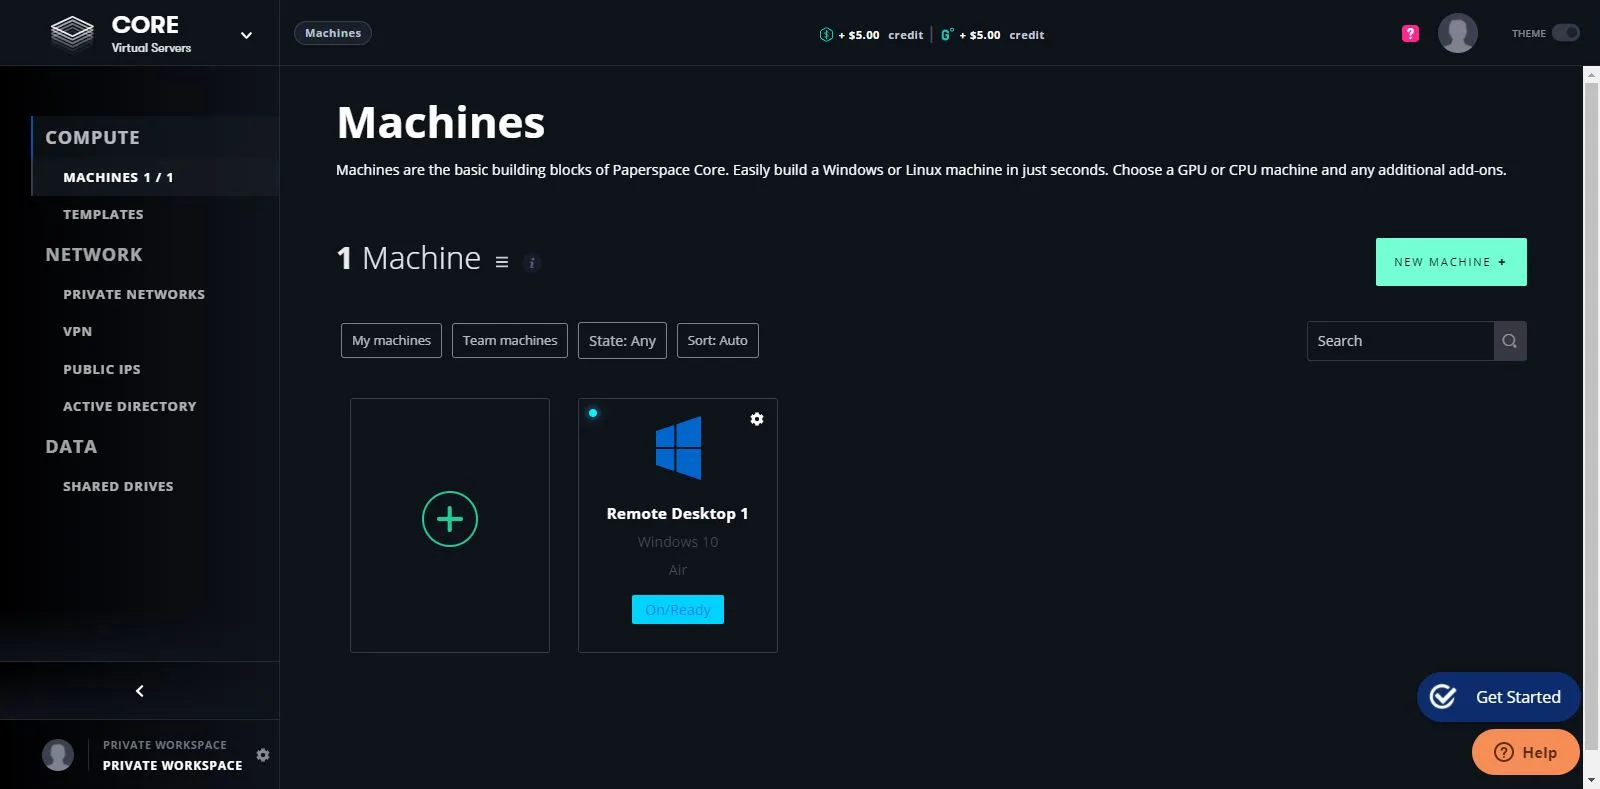Filter by My machines
The image size is (1600, 789).
pos(391,340)
